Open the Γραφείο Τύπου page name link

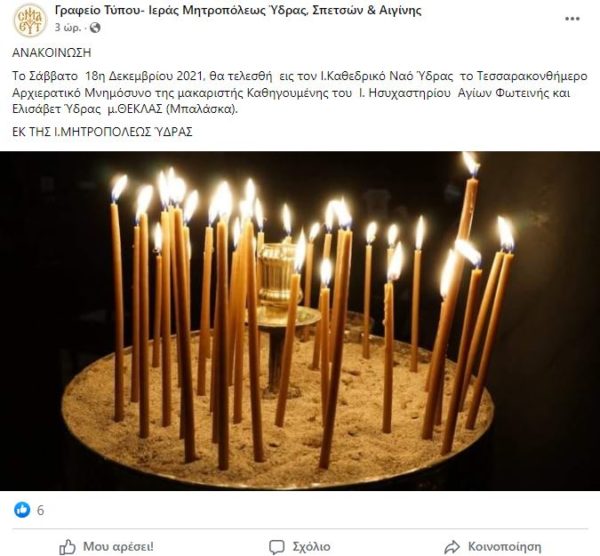pyautogui.click(x=238, y=10)
